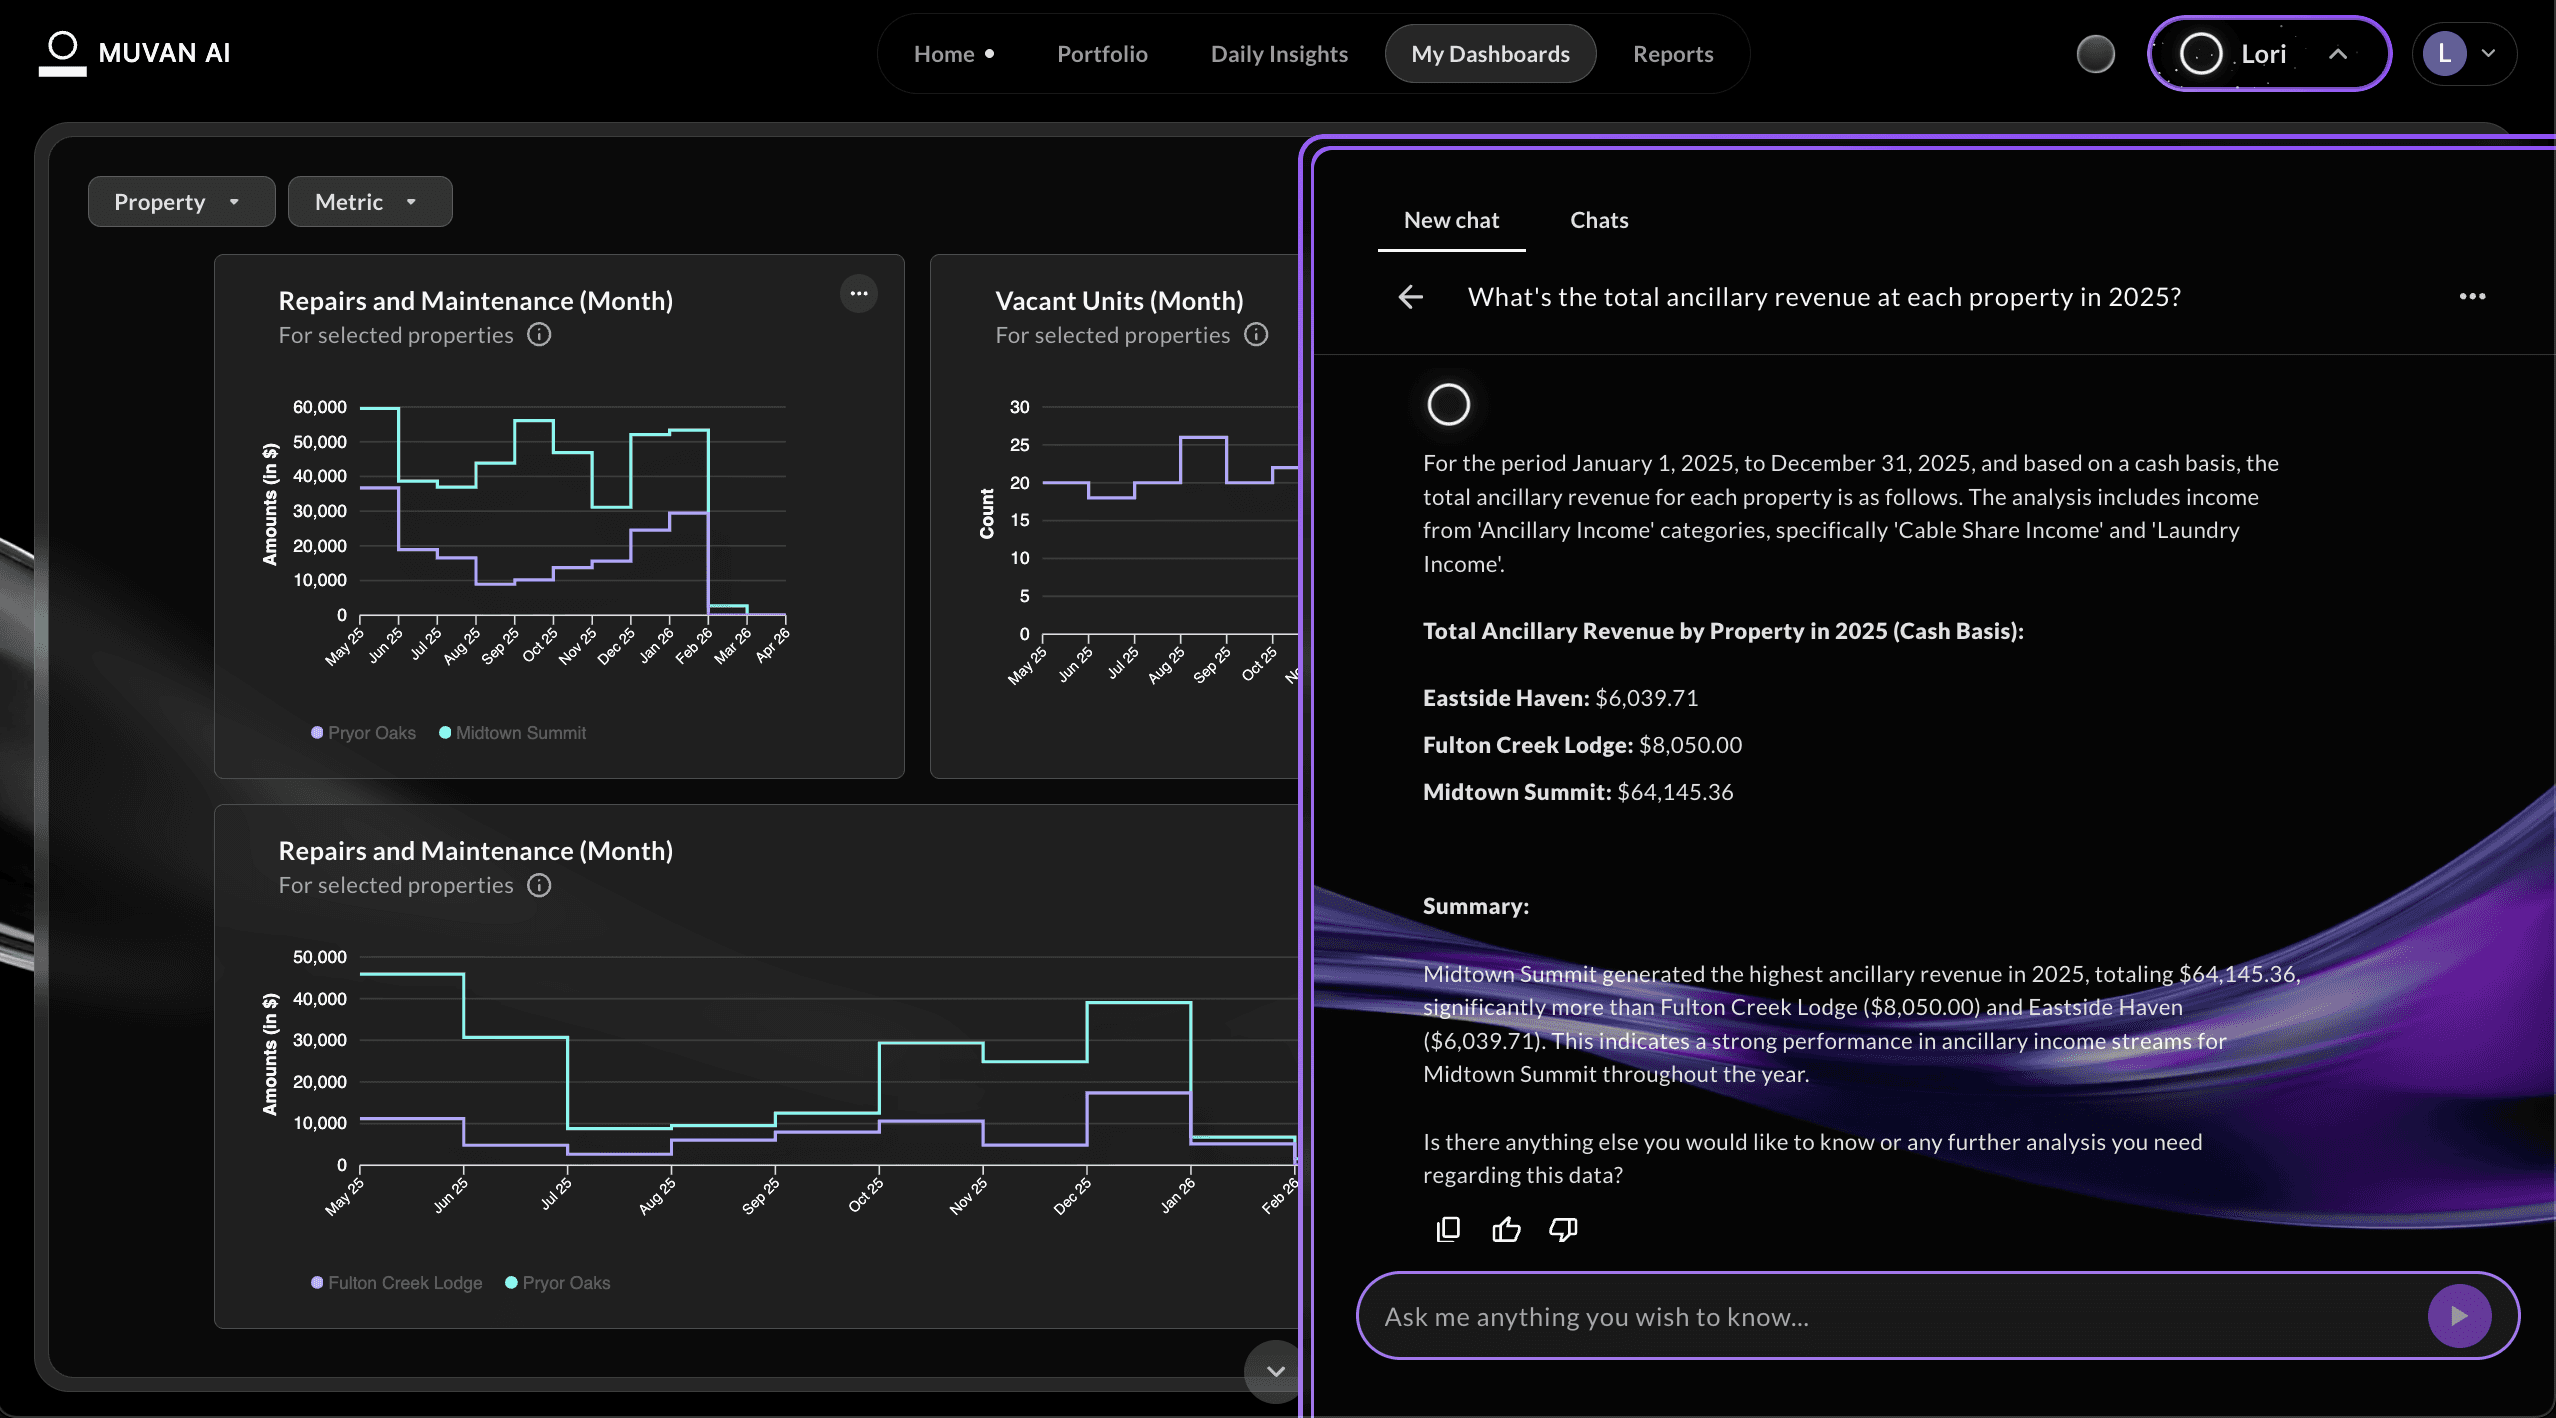Viewport: 2556px width, 1418px height.
Task: Open the chat options three-dot menu
Action: coord(2472,297)
